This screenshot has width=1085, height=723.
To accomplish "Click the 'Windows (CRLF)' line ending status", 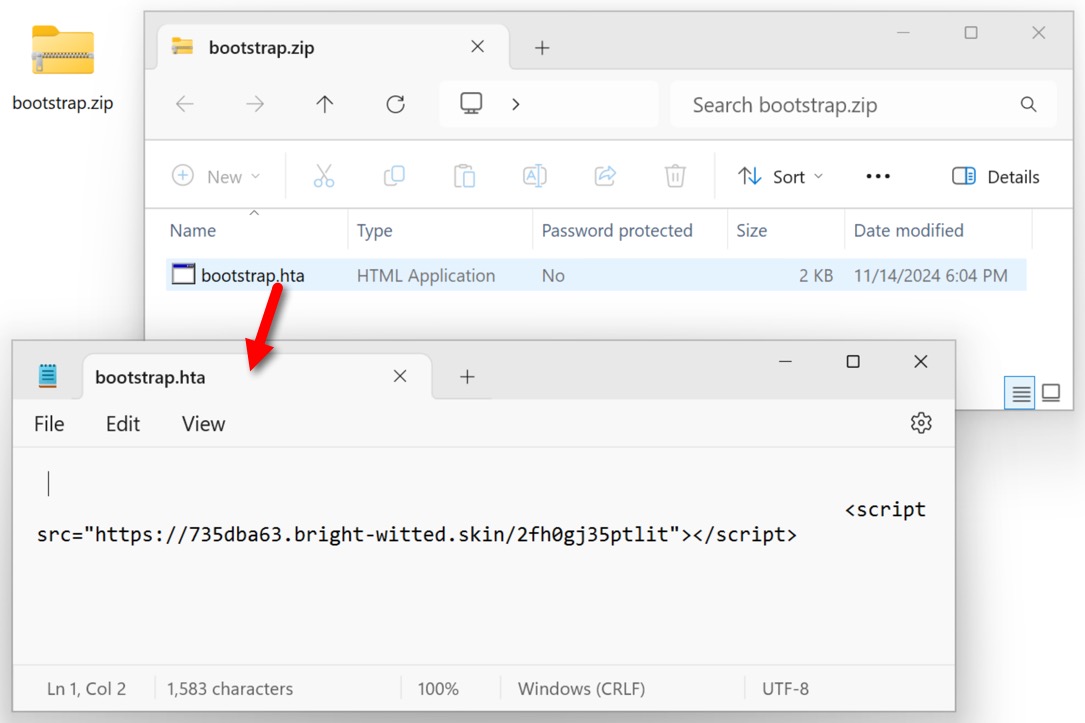I will point(581,688).
